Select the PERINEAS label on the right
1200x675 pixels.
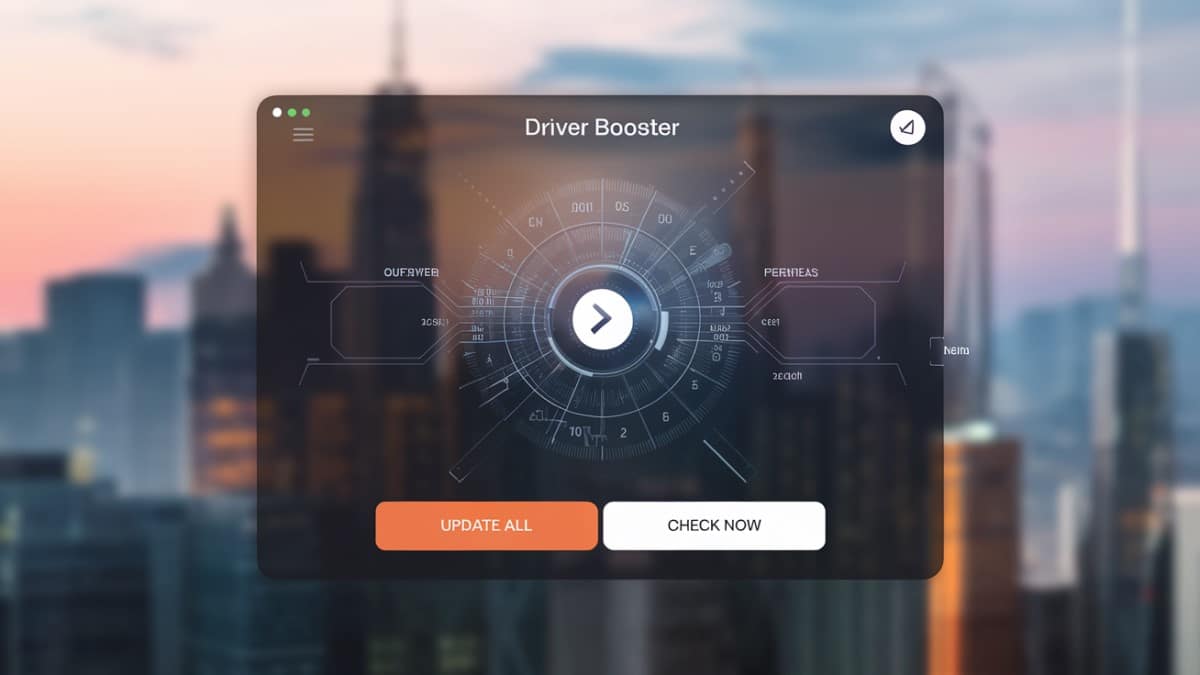pyautogui.click(x=790, y=272)
